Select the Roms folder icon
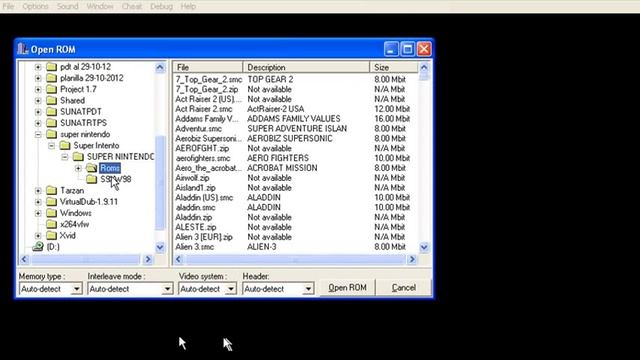Viewport: 640px width, 360px height. pos(91,168)
